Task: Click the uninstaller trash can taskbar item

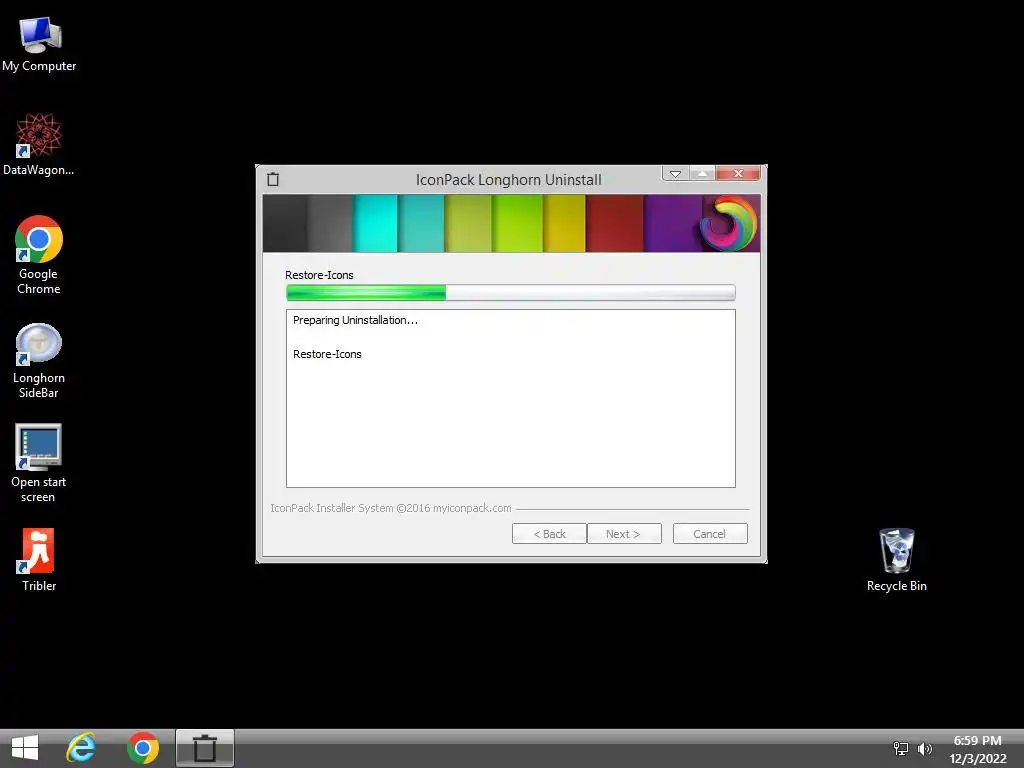Action: 204,748
